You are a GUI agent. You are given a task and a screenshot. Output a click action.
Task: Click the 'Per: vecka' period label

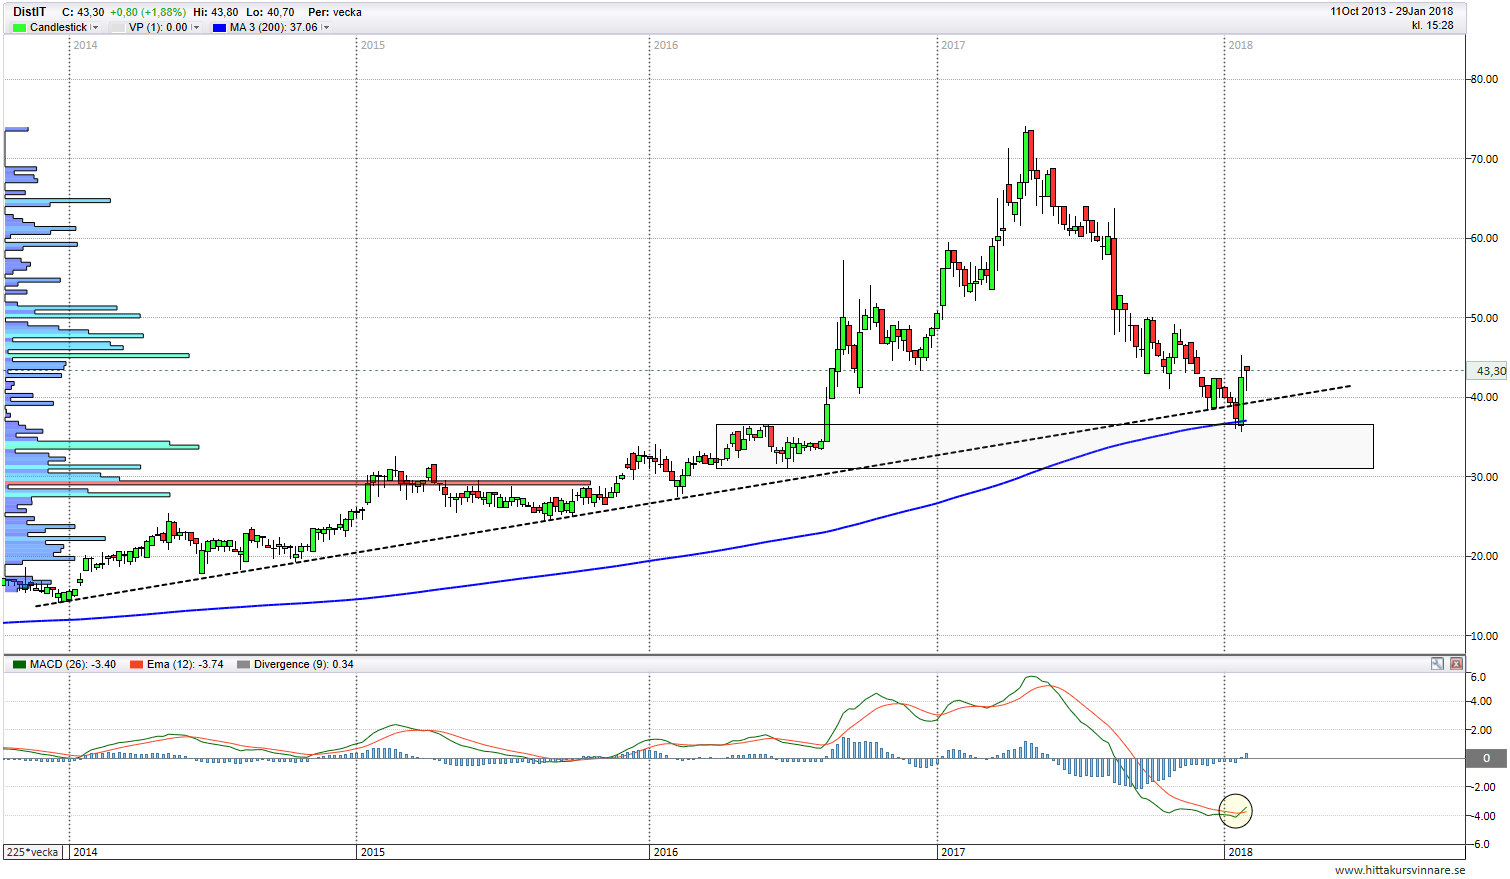335,12
